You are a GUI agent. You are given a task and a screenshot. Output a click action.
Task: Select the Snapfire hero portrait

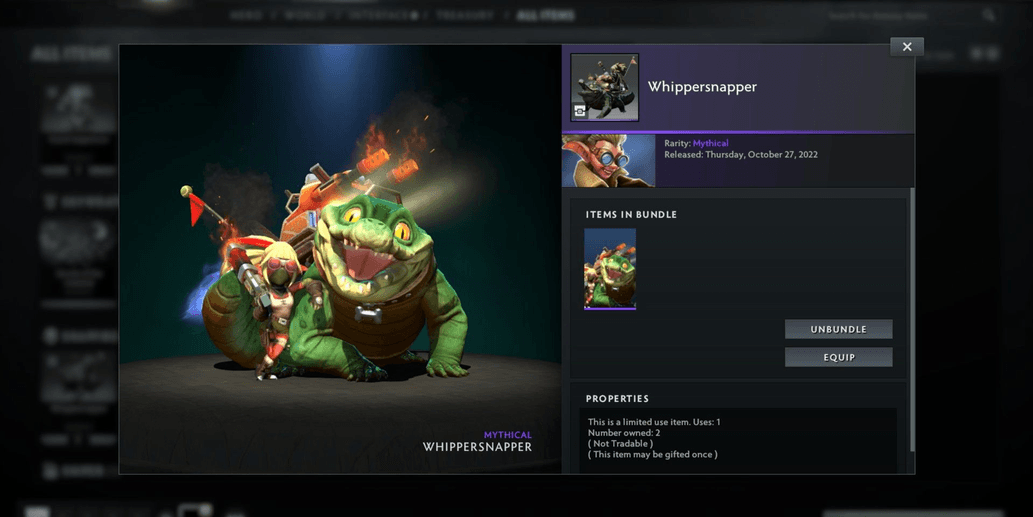pos(608,161)
